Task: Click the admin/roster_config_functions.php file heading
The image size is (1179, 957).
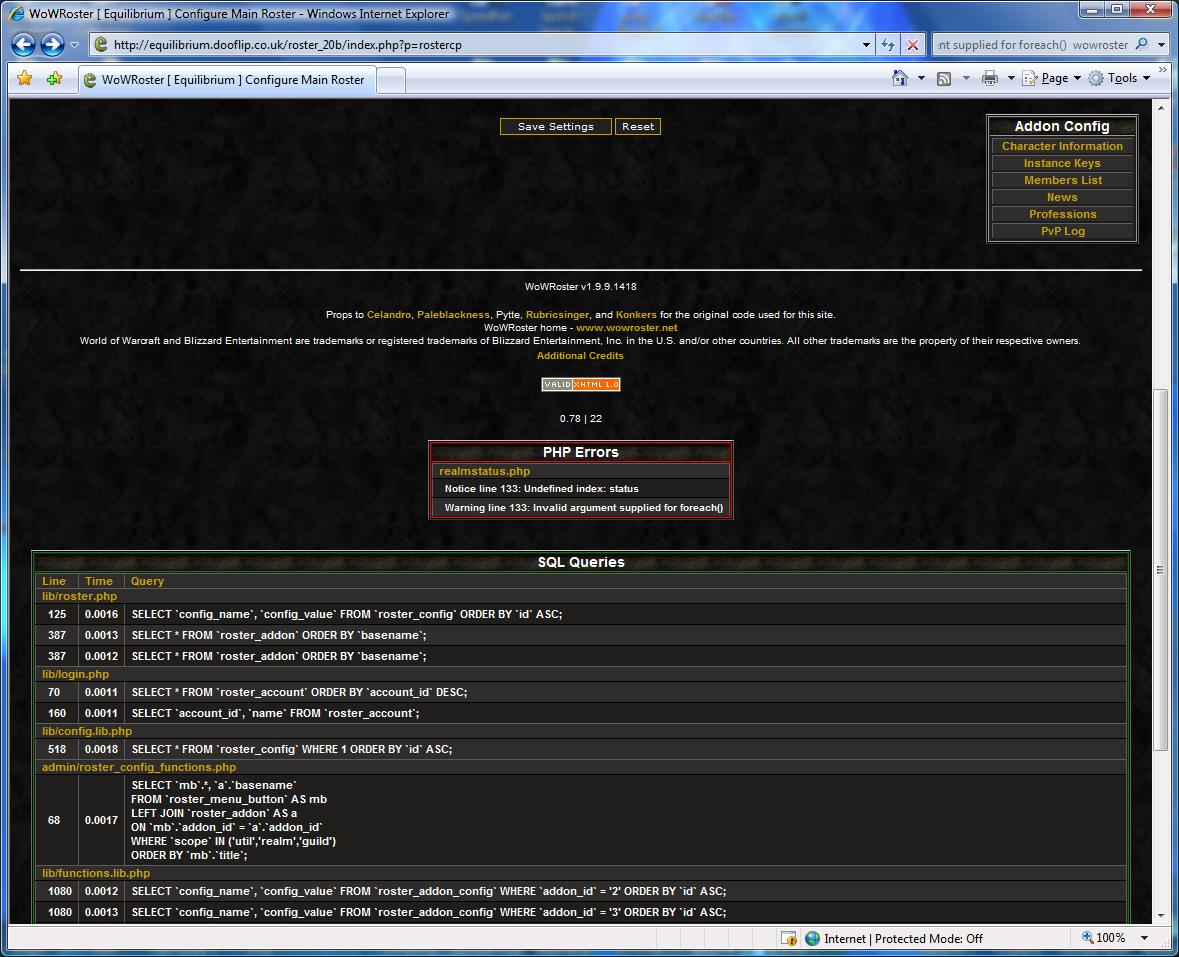Action: coord(139,768)
